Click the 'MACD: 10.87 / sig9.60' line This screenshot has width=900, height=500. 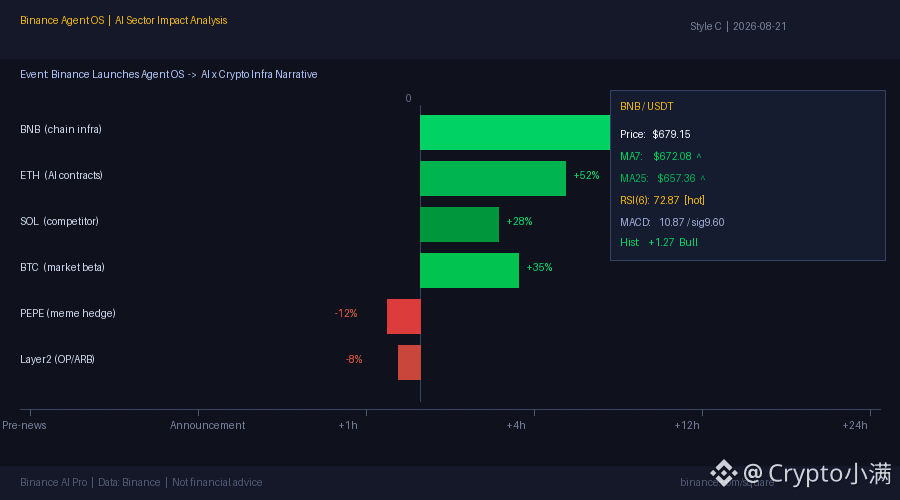(x=672, y=222)
